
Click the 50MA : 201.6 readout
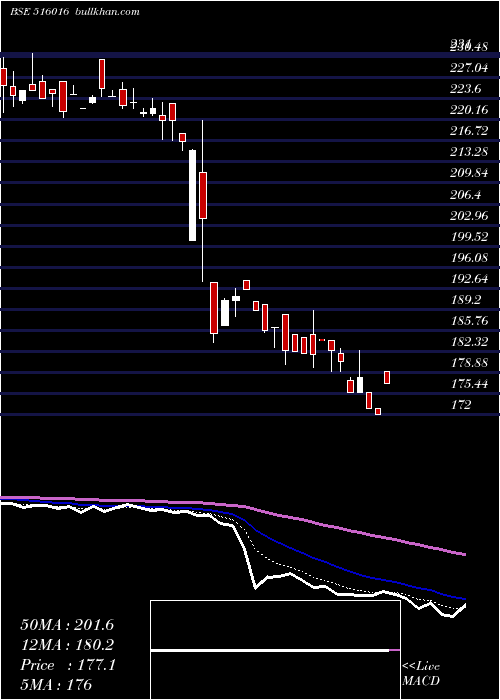[67, 625]
